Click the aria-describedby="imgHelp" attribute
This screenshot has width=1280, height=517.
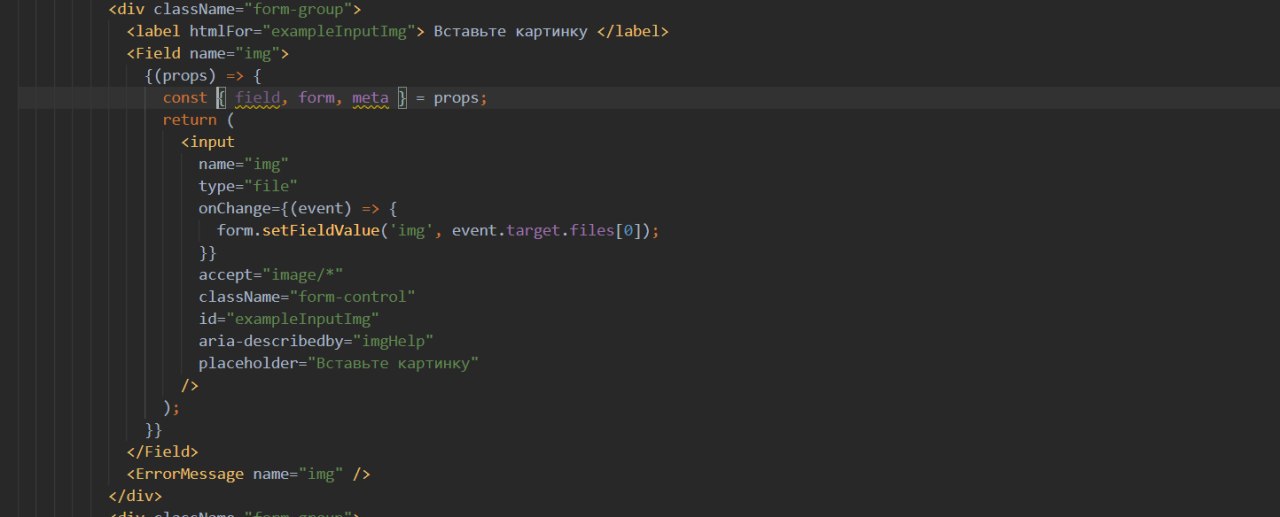tap(316, 340)
